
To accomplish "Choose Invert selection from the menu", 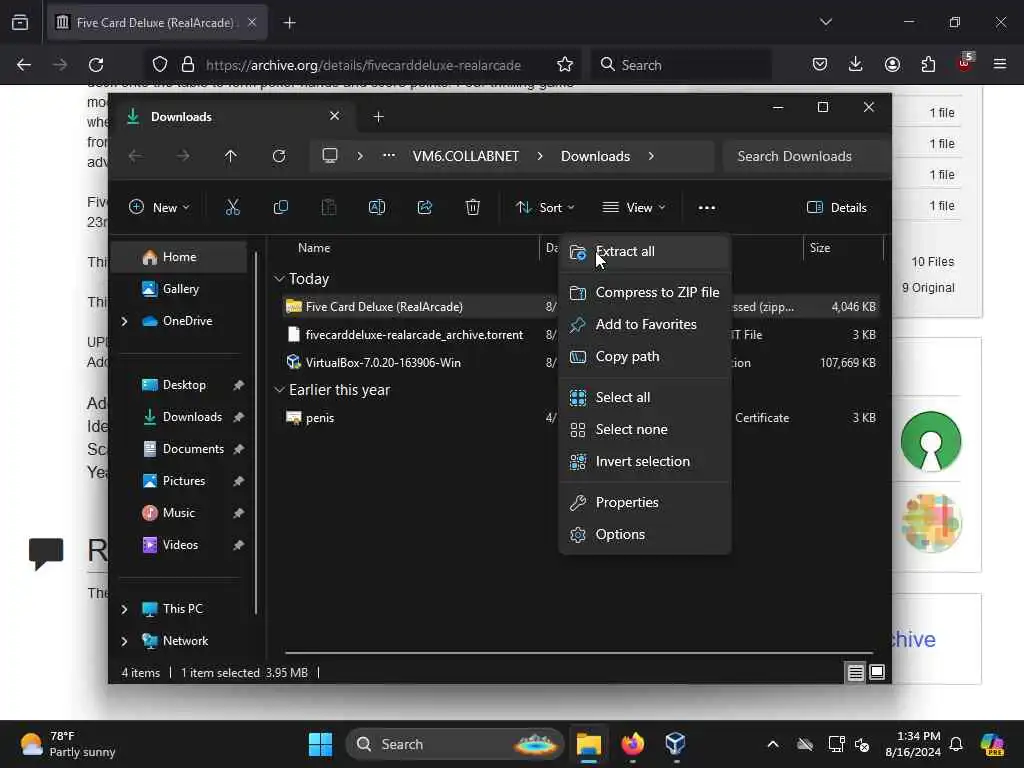I will (x=645, y=461).
